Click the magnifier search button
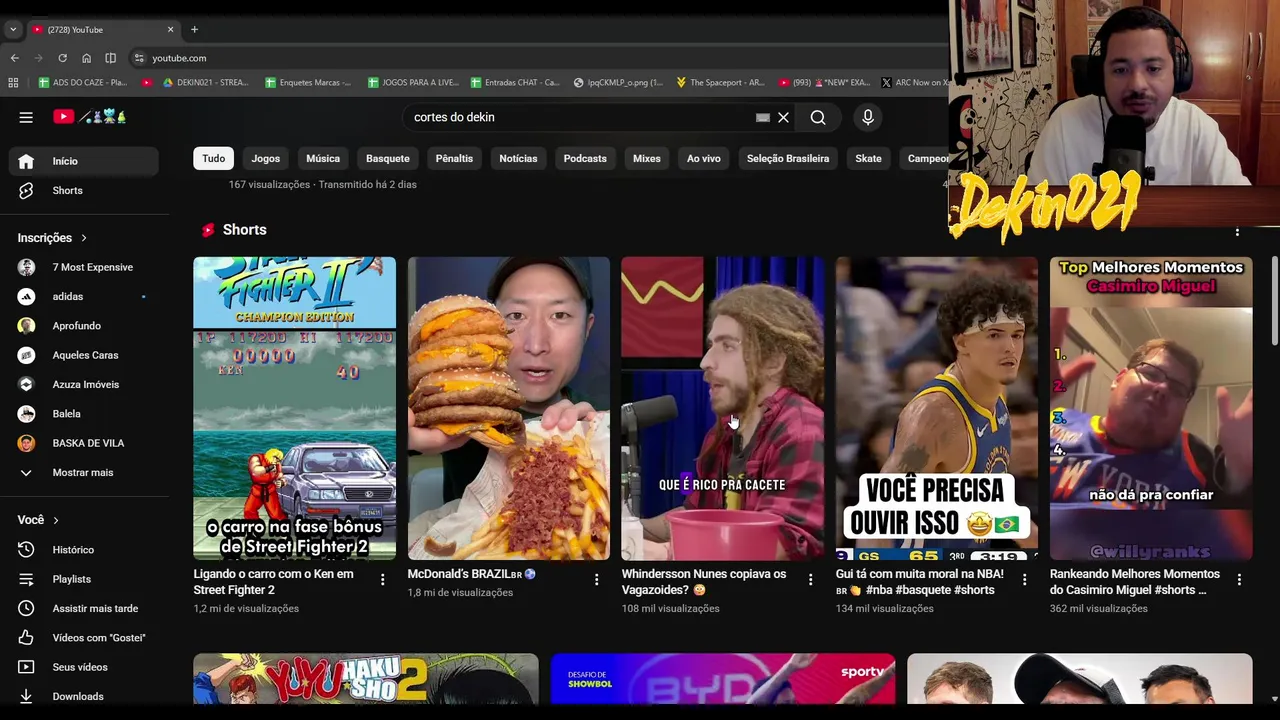This screenshot has height=720, width=1280. pyautogui.click(x=818, y=117)
